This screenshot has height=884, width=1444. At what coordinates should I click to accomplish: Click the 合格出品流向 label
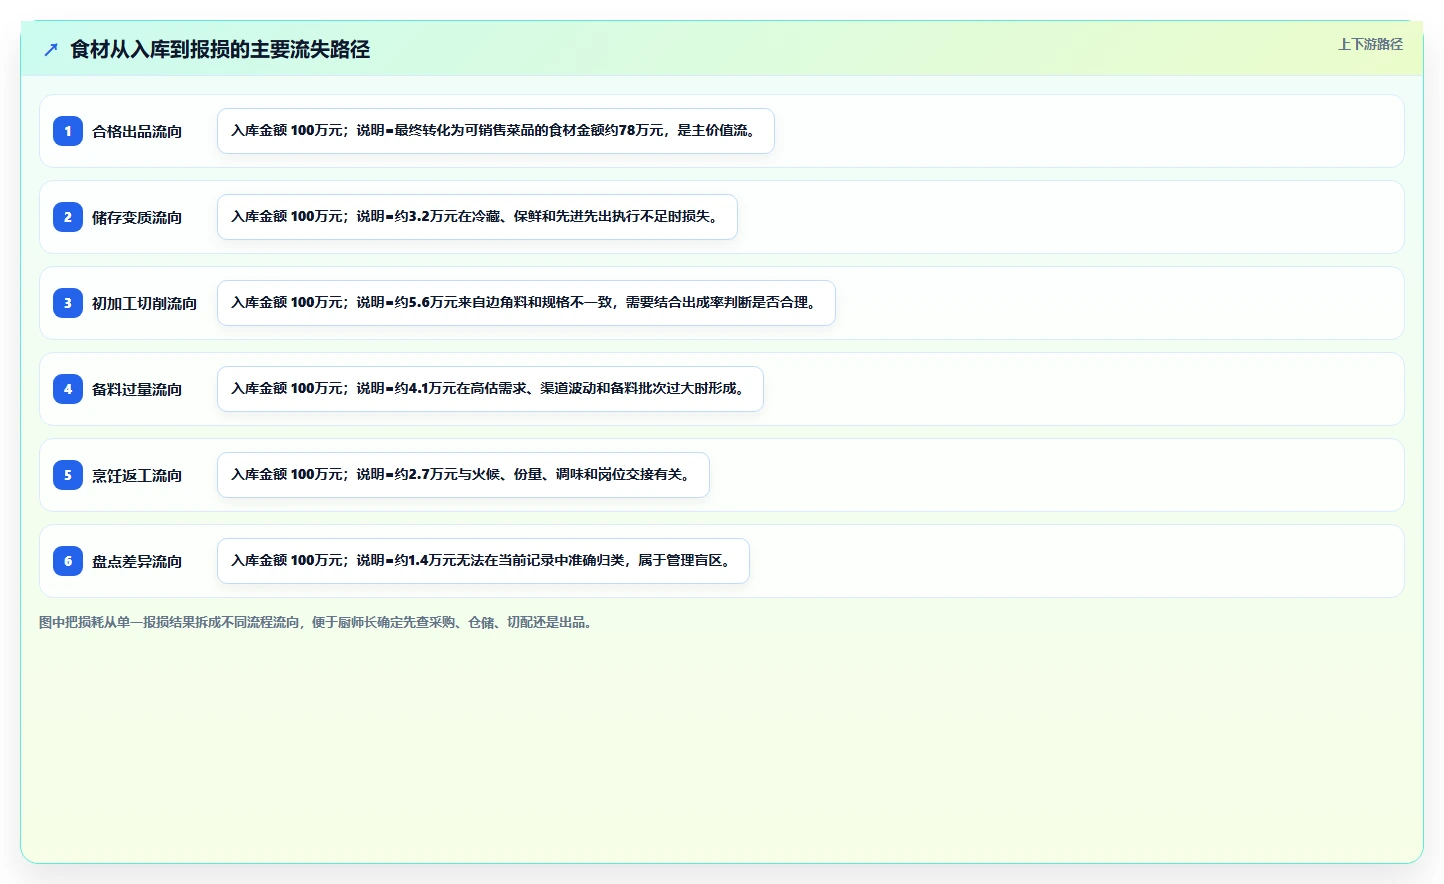(137, 131)
